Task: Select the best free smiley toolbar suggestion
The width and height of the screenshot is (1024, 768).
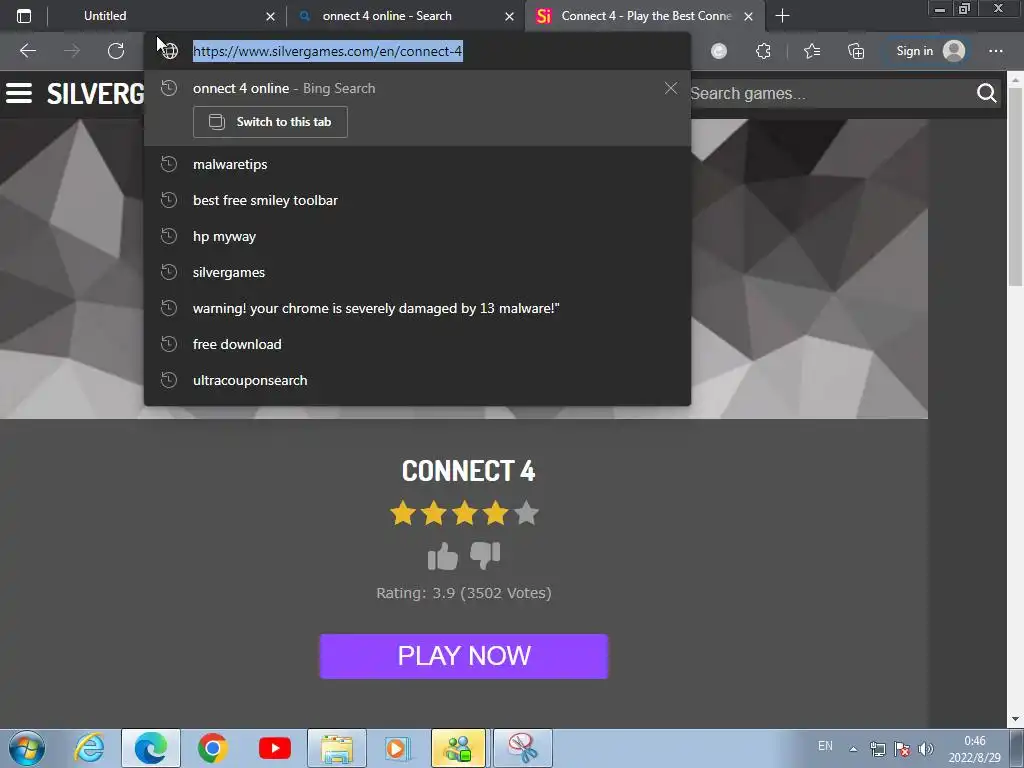Action: tap(417, 200)
